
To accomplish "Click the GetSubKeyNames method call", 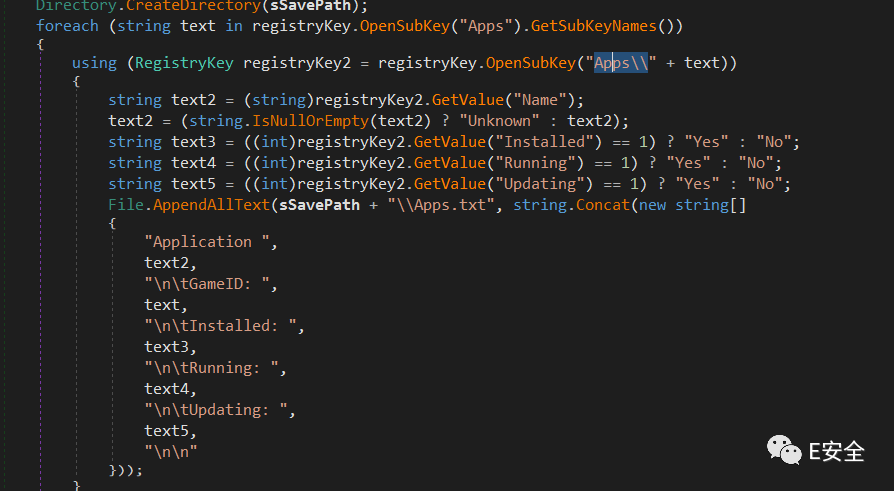I will (x=594, y=26).
